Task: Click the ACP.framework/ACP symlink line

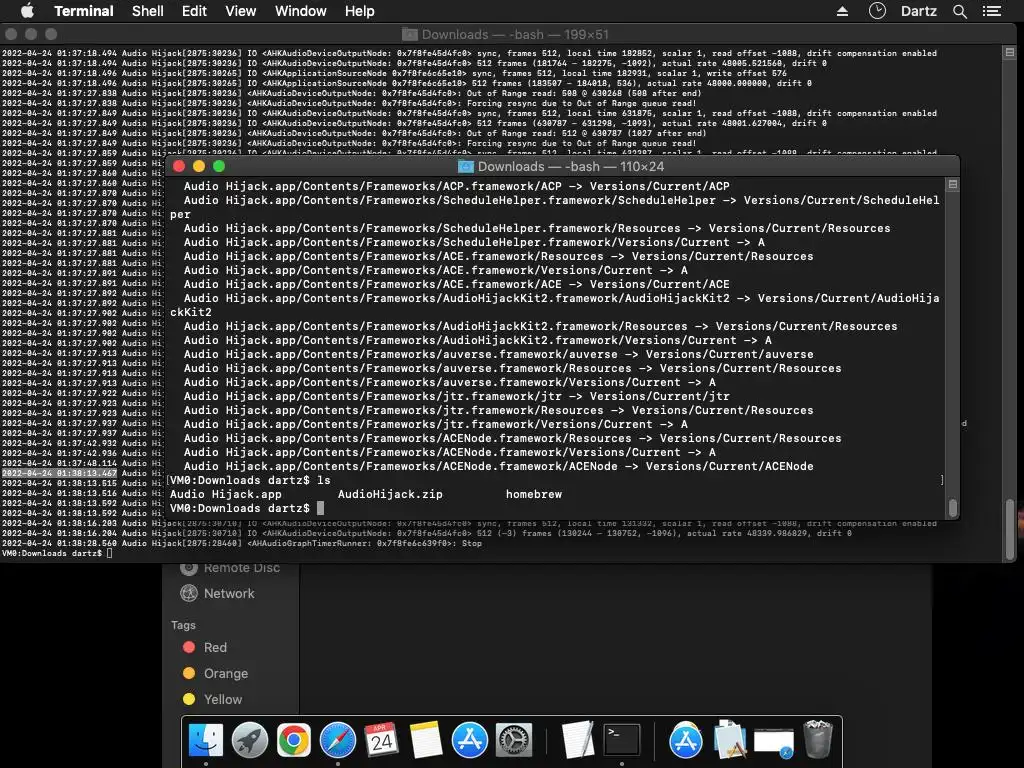Action: coord(456,186)
